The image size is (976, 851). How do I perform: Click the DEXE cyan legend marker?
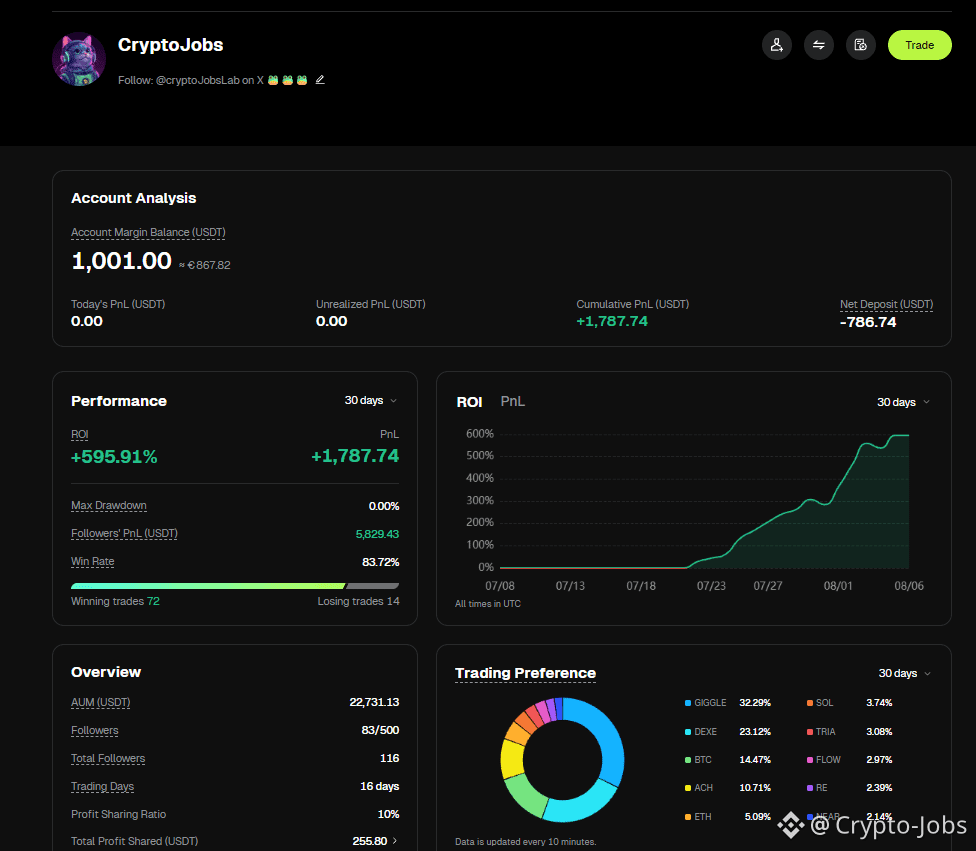coord(688,731)
